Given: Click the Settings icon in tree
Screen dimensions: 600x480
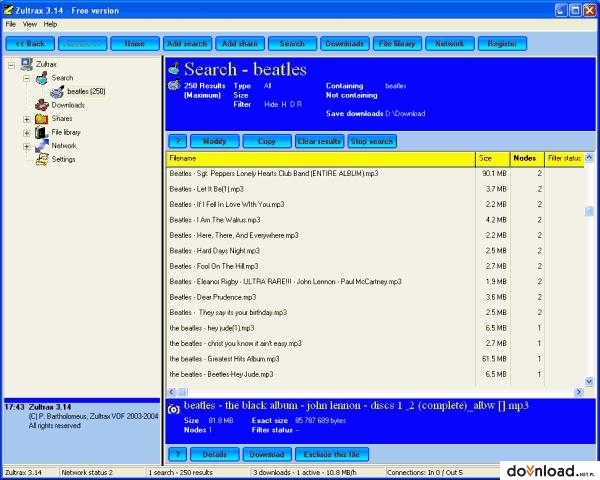Looking at the screenshot, I should (42, 159).
